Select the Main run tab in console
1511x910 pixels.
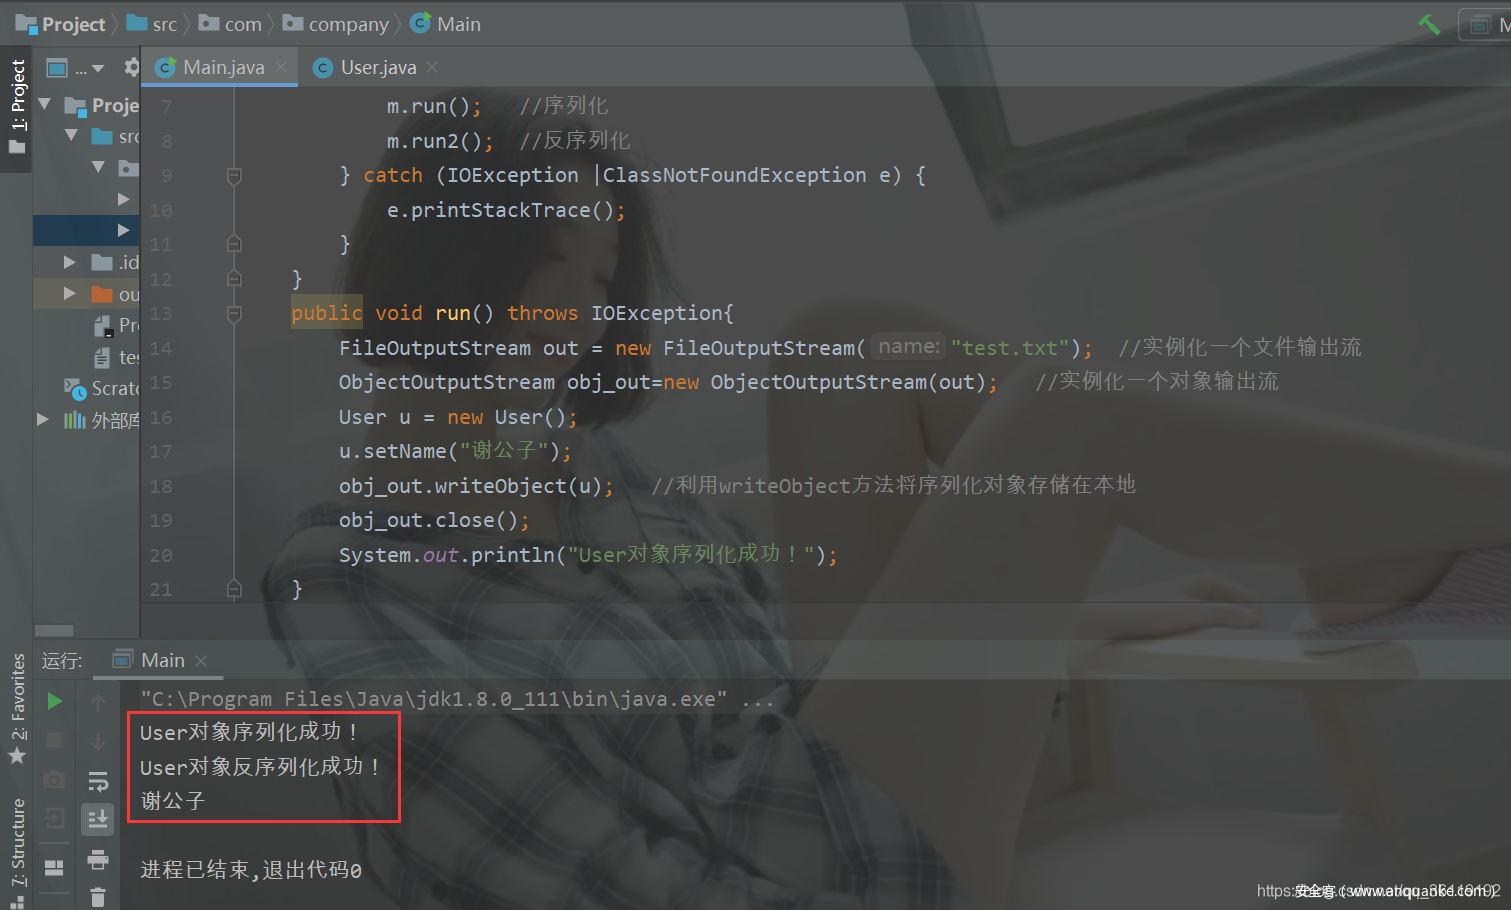(161, 660)
